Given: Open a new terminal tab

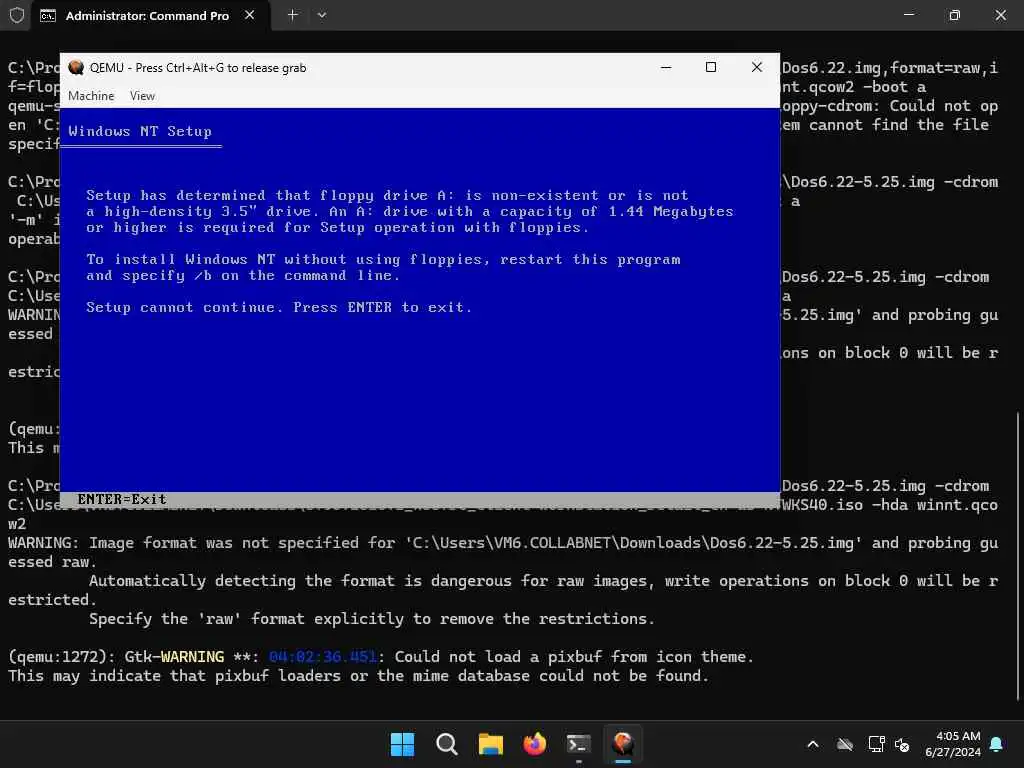Looking at the screenshot, I should tap(293, 15).
